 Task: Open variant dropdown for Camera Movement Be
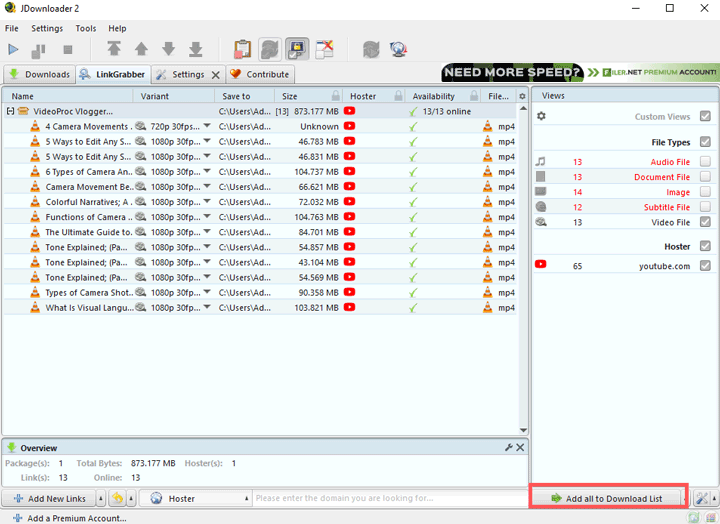[207, 186]
